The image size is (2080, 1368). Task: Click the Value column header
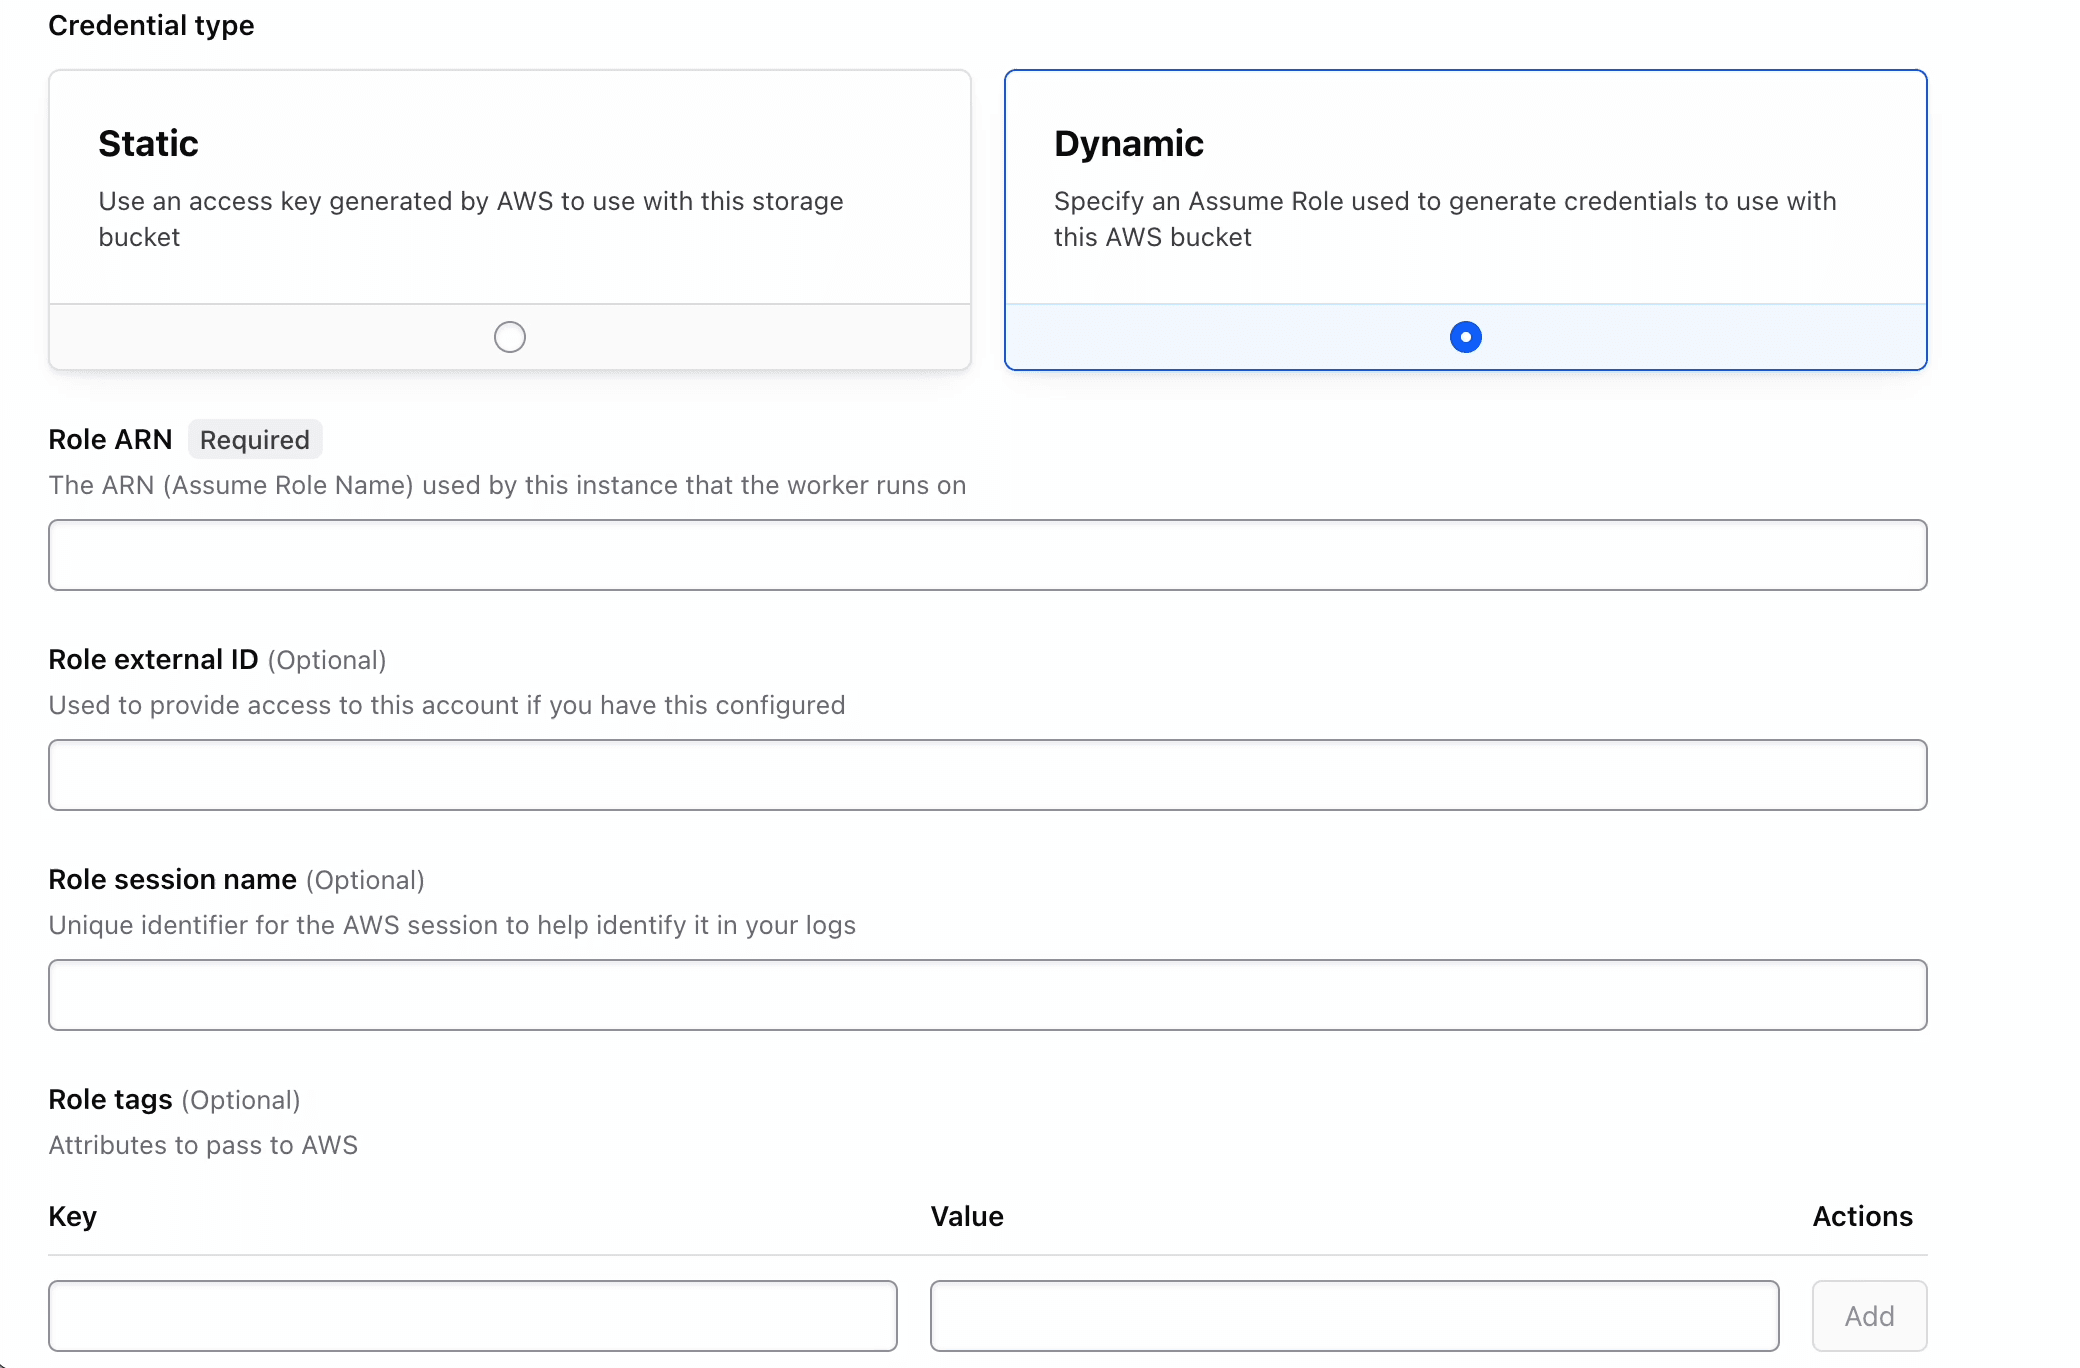coord(966,1216)
